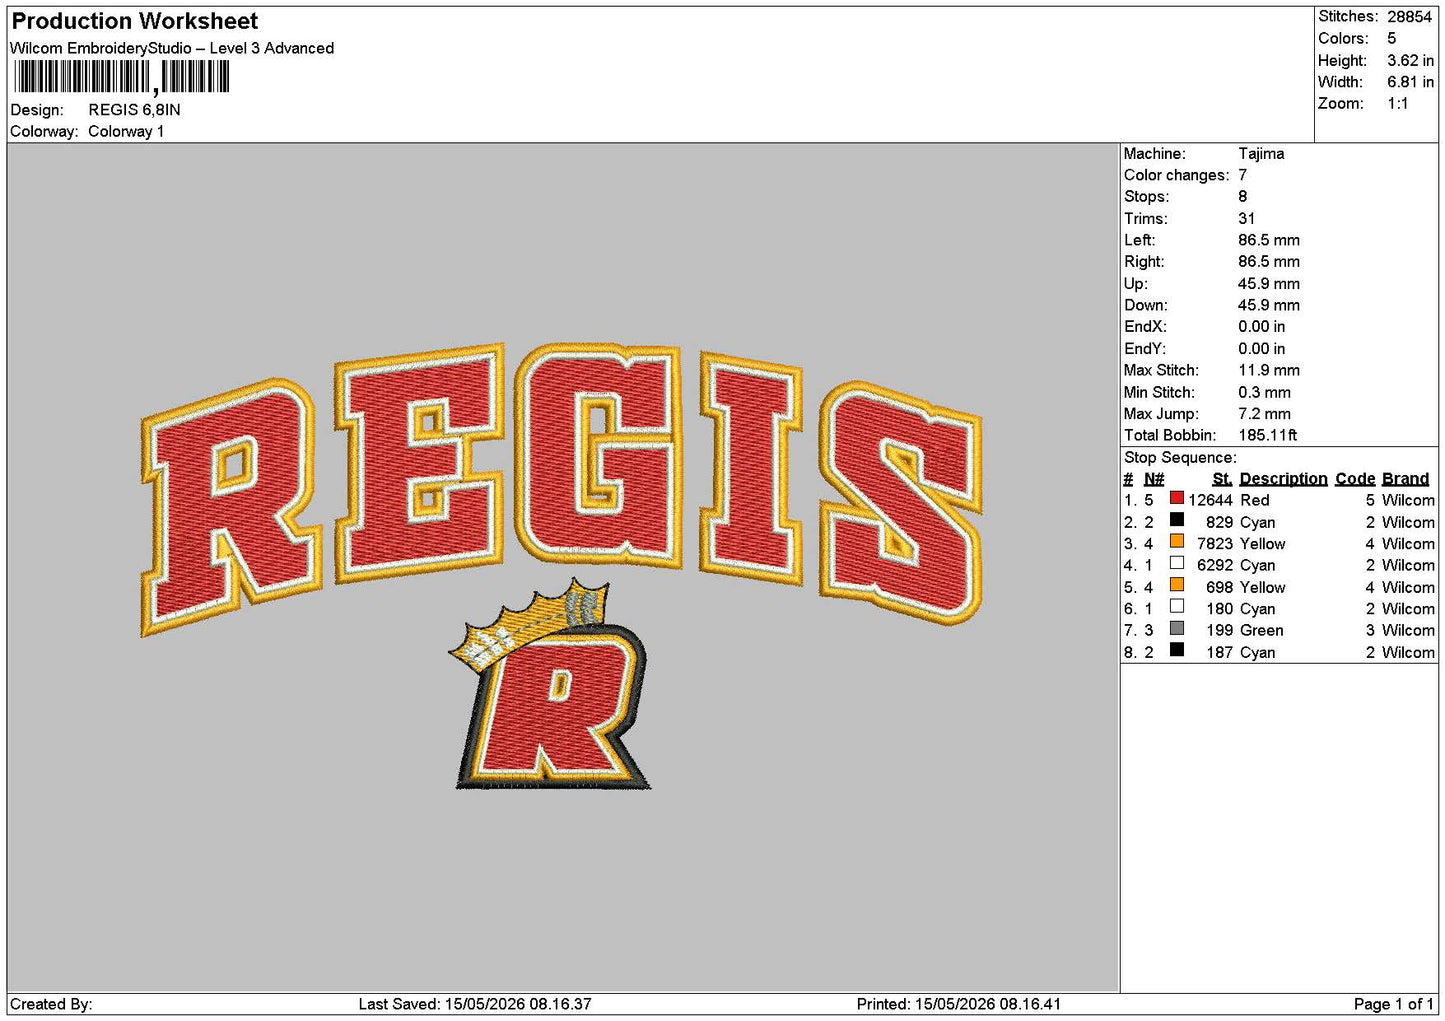Click the 'Colorway 1' value
The image size is (1445, 1021).
click(x=126, y=131)
